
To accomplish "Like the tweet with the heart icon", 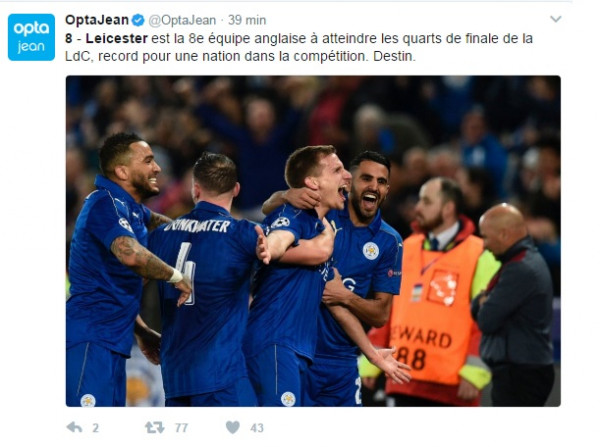I will pos(233,427).
